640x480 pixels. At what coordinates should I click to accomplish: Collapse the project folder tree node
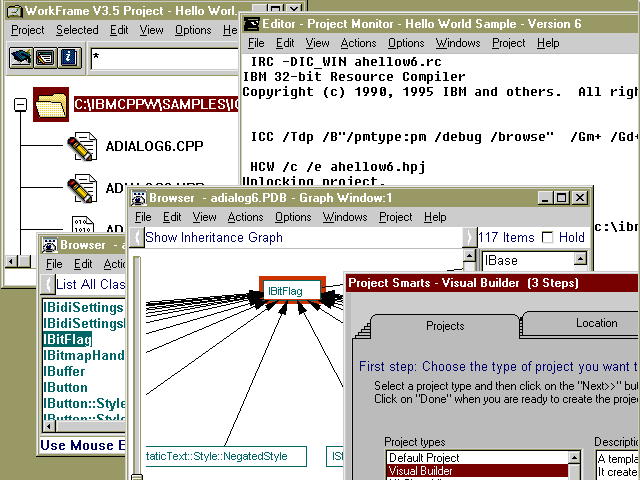pyautogui.click(x=20, y=105)
